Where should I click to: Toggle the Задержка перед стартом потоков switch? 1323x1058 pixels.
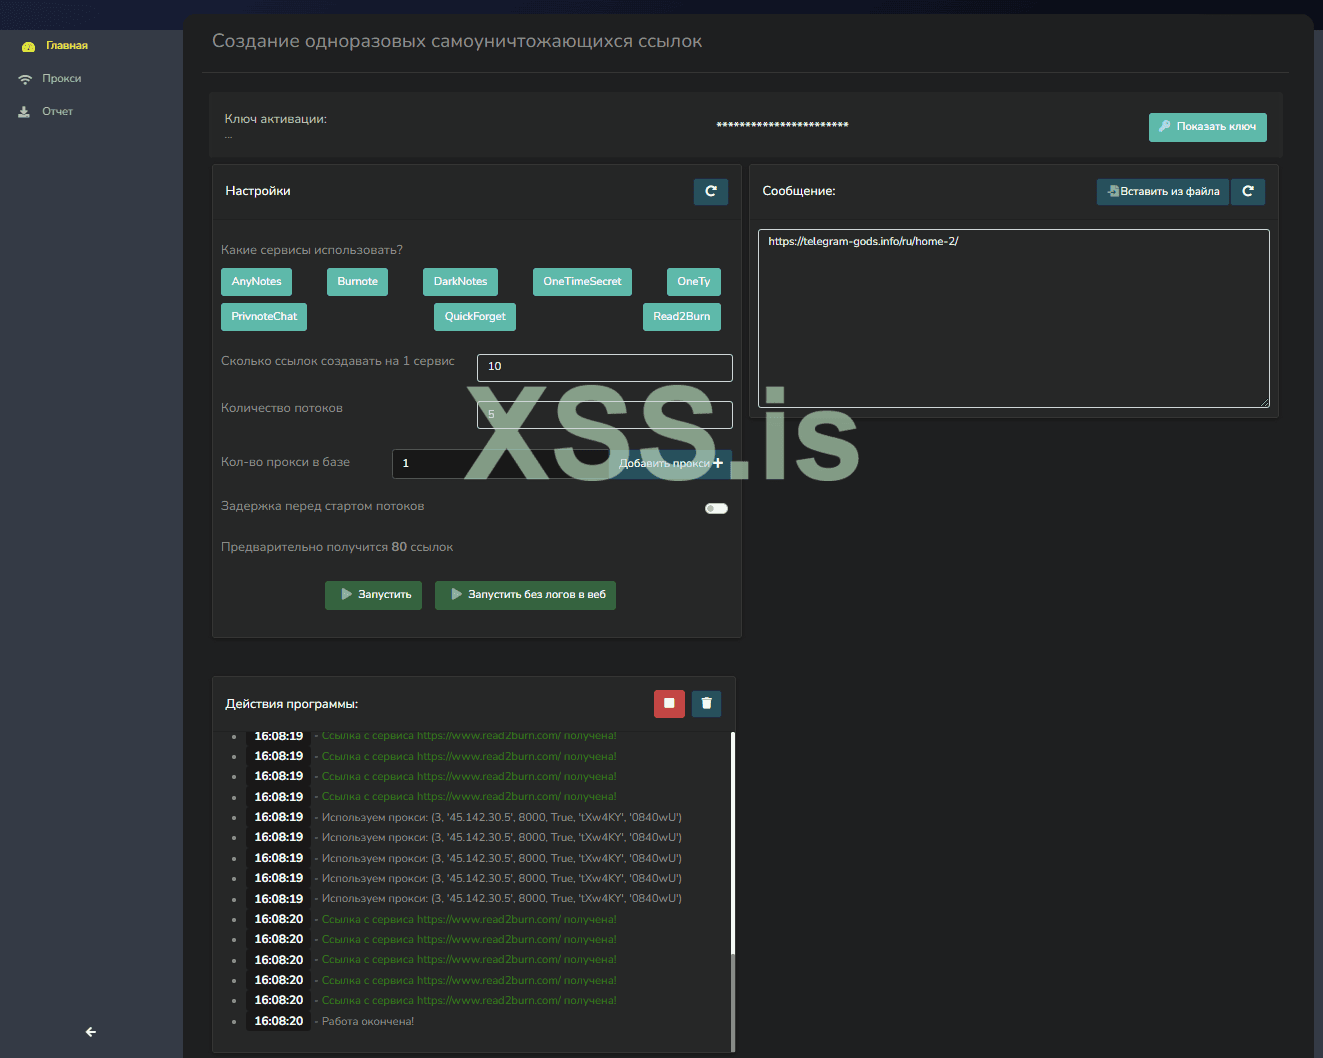point(716,509)
